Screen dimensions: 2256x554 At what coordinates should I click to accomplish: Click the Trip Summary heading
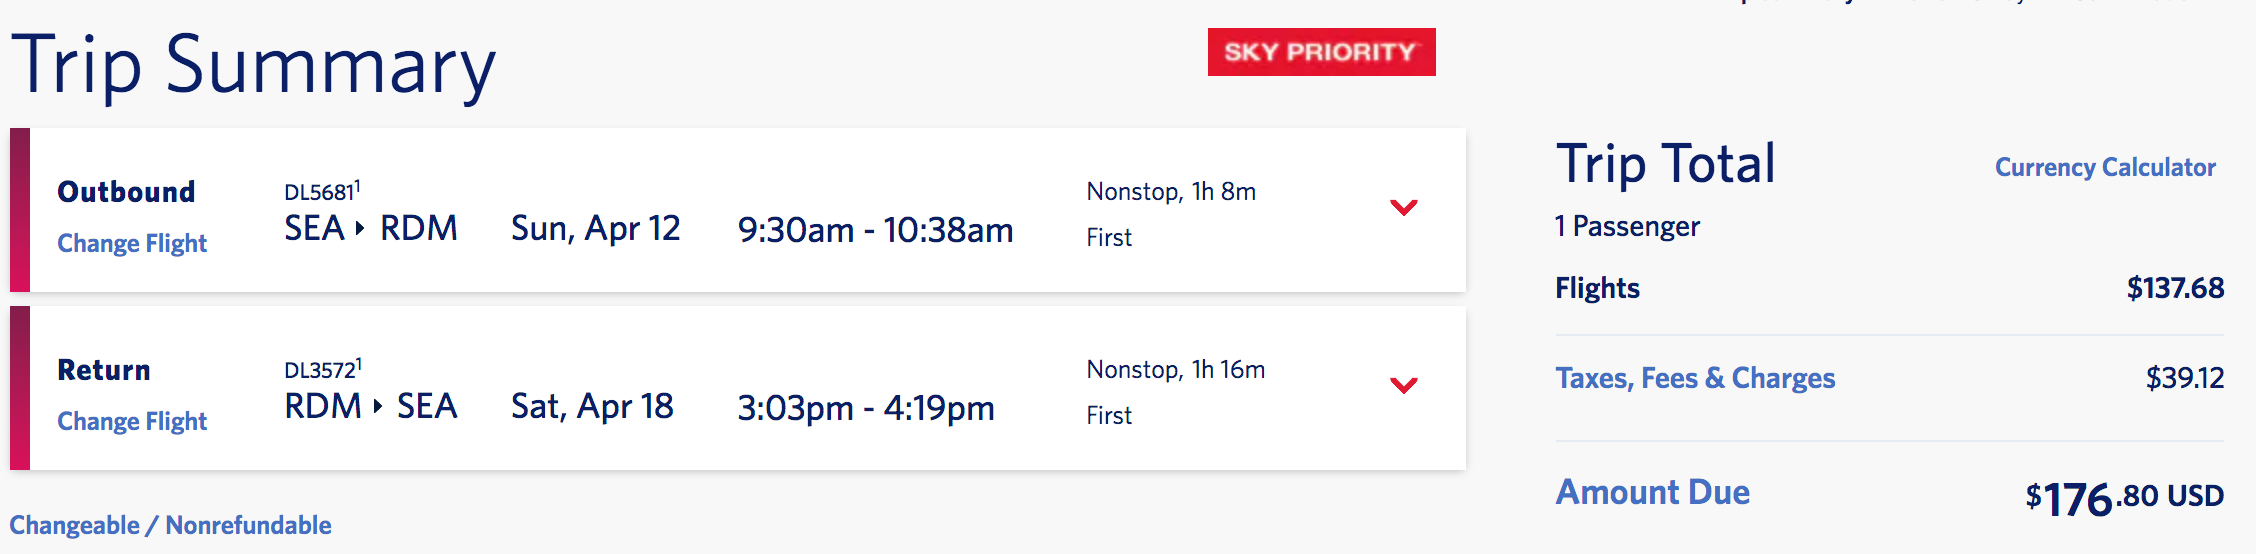click(254, 66)
